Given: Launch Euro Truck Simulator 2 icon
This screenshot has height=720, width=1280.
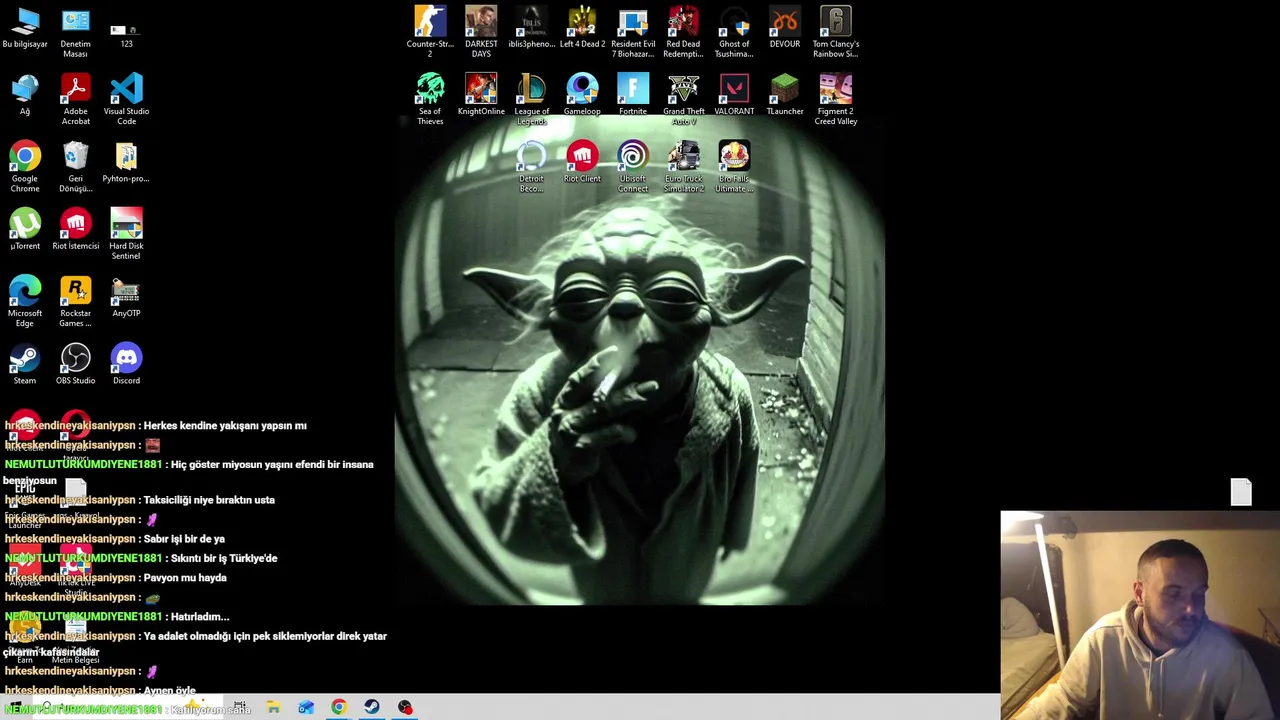Looking at the screenshot, I should (x=683, y=167).
